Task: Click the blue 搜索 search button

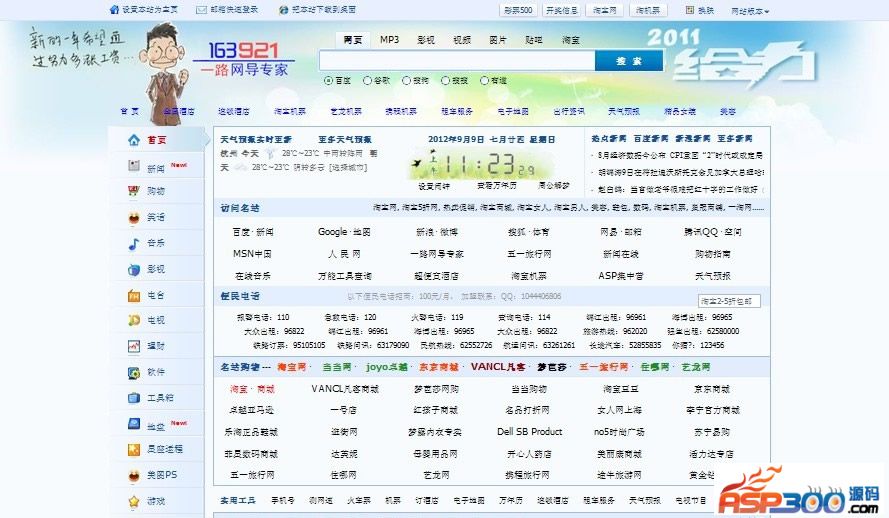Action: pos(629,61)
